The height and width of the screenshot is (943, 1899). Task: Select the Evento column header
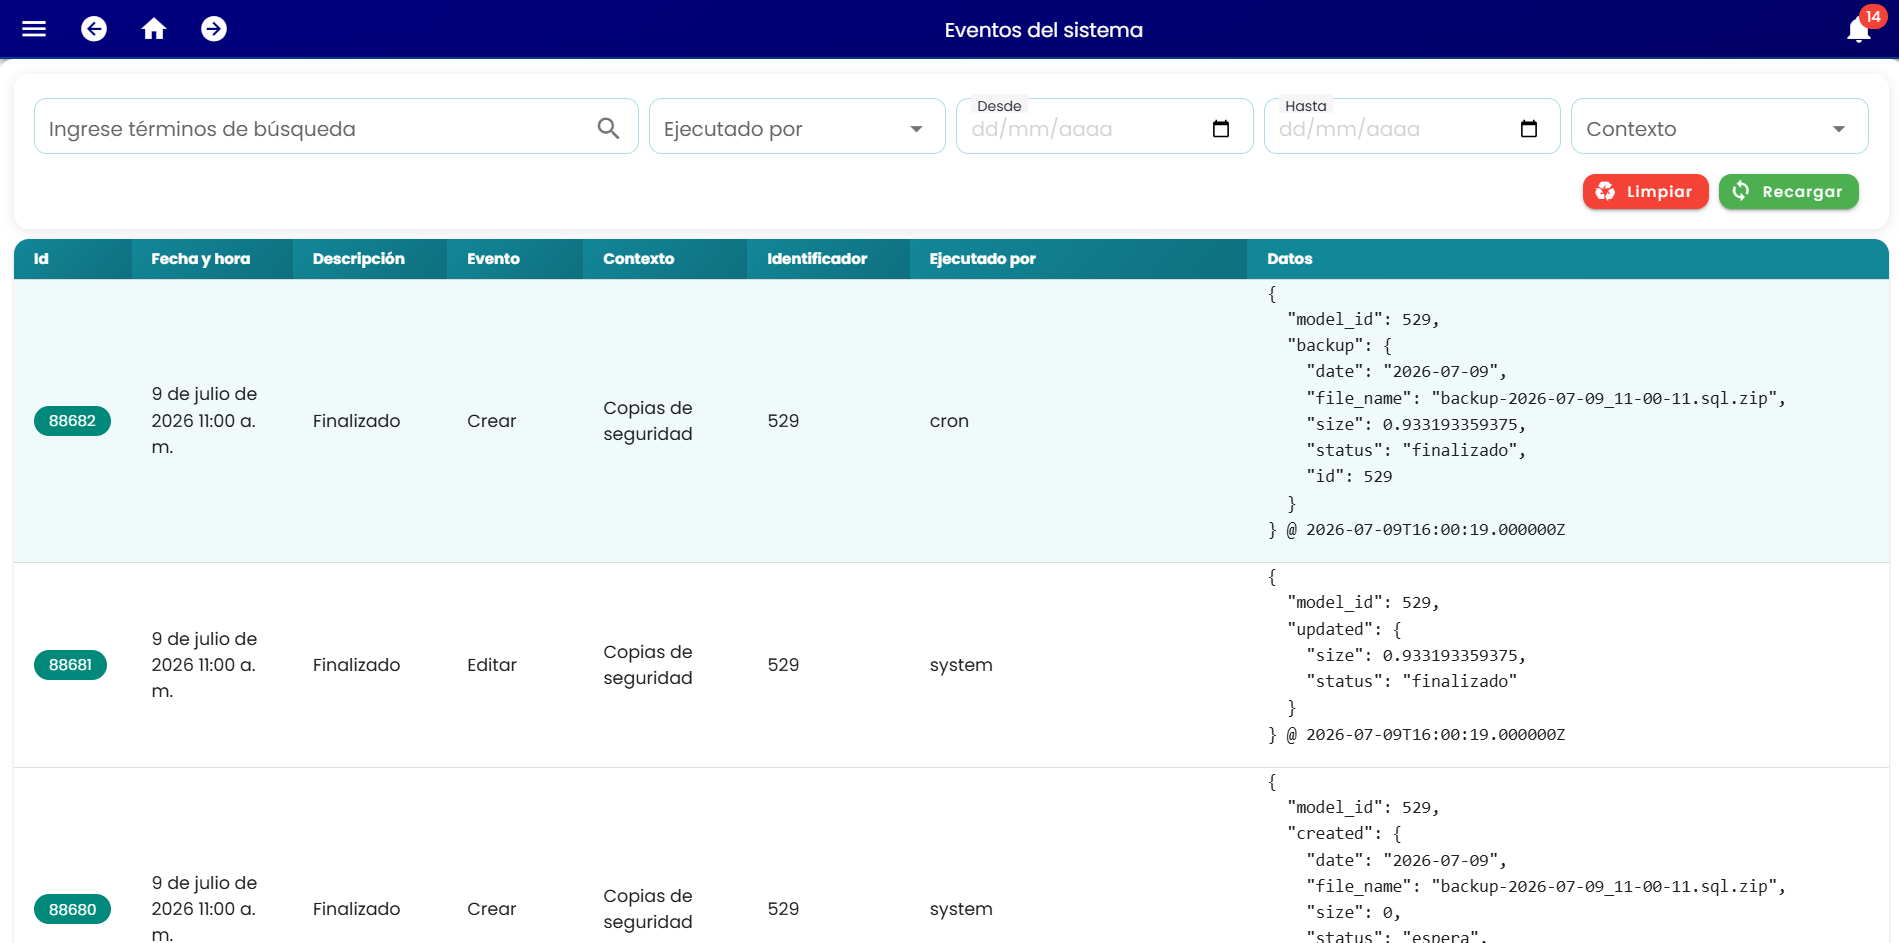pos(493,259)
